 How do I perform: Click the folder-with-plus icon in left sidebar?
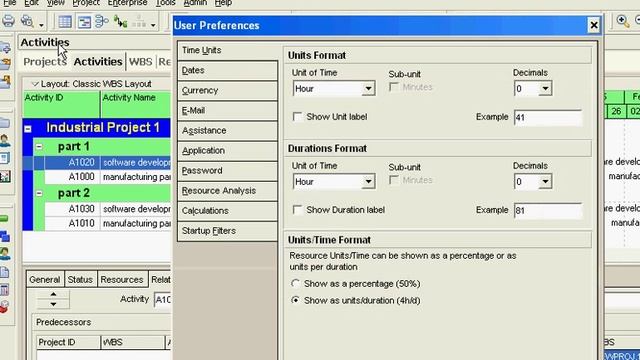pos(5,48)
